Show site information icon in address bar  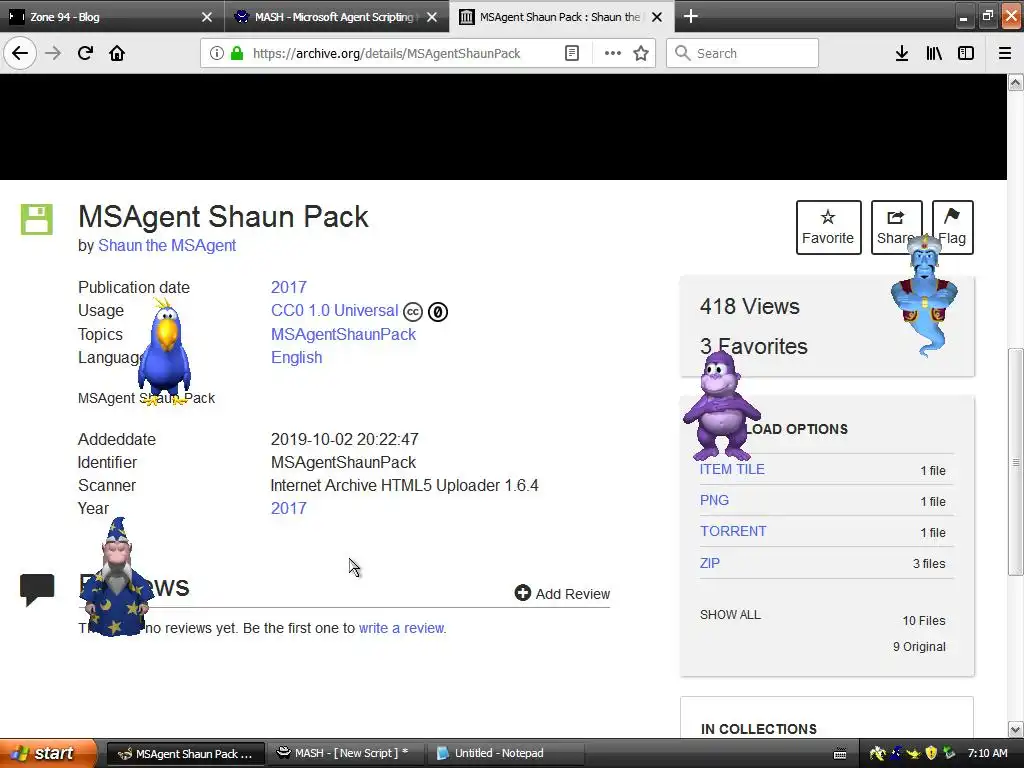tap(217, 53)
